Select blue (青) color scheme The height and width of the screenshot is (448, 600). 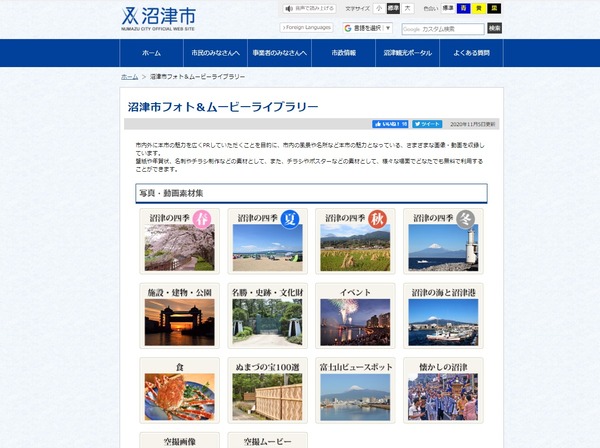[x=463, y=8]
